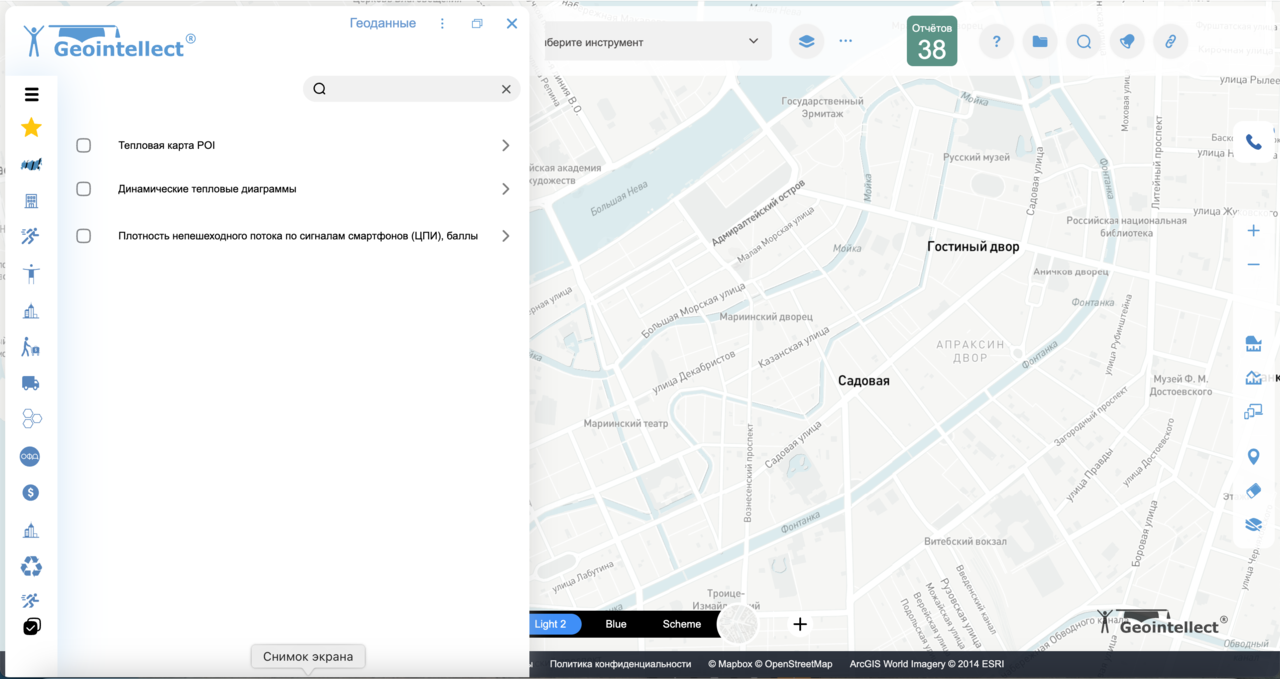Click the phone call icon

coord(1253,143)
